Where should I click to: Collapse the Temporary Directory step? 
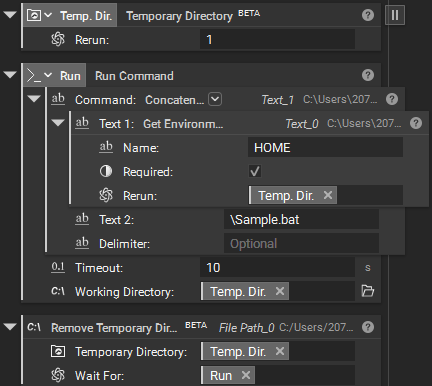10,15
